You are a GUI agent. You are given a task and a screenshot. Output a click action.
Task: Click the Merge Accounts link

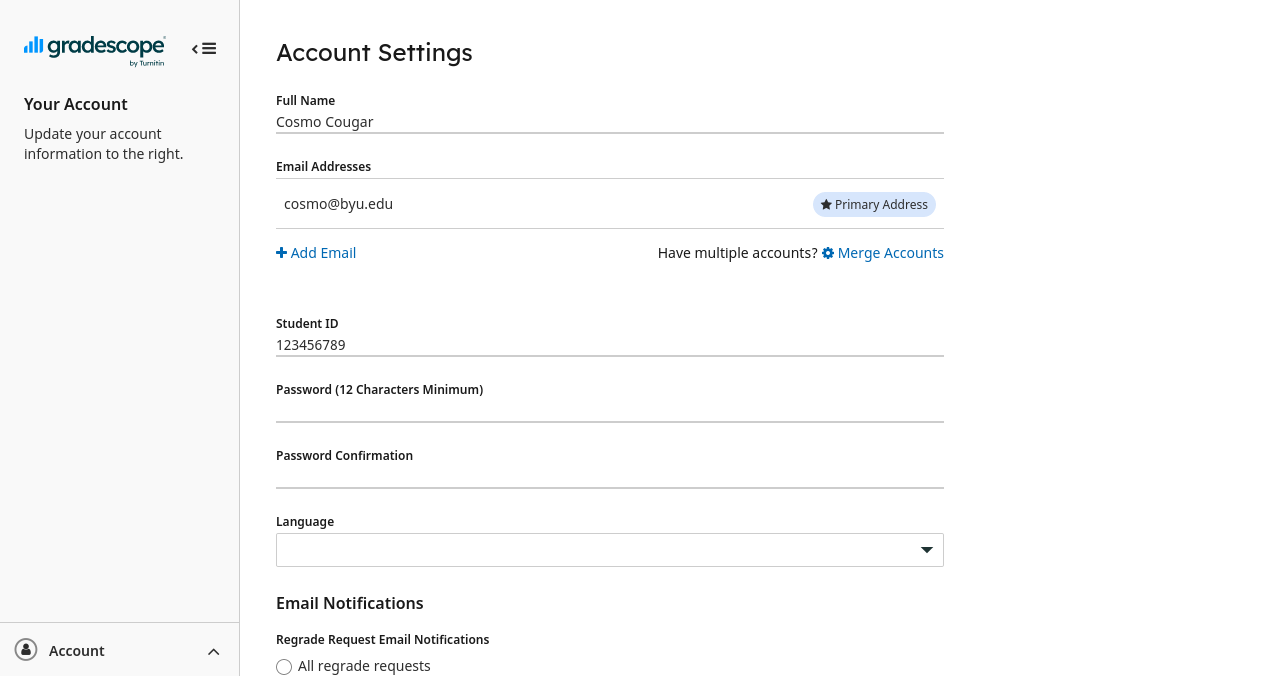890,252
